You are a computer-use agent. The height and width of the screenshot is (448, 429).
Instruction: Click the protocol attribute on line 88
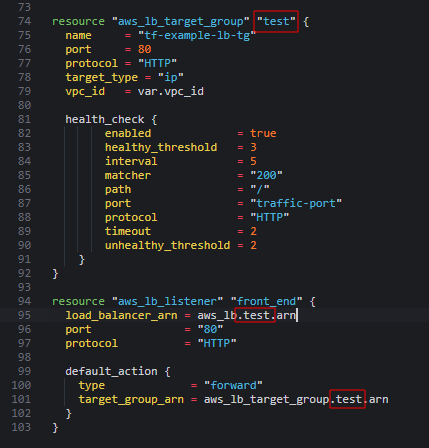(x=131, y=217)
